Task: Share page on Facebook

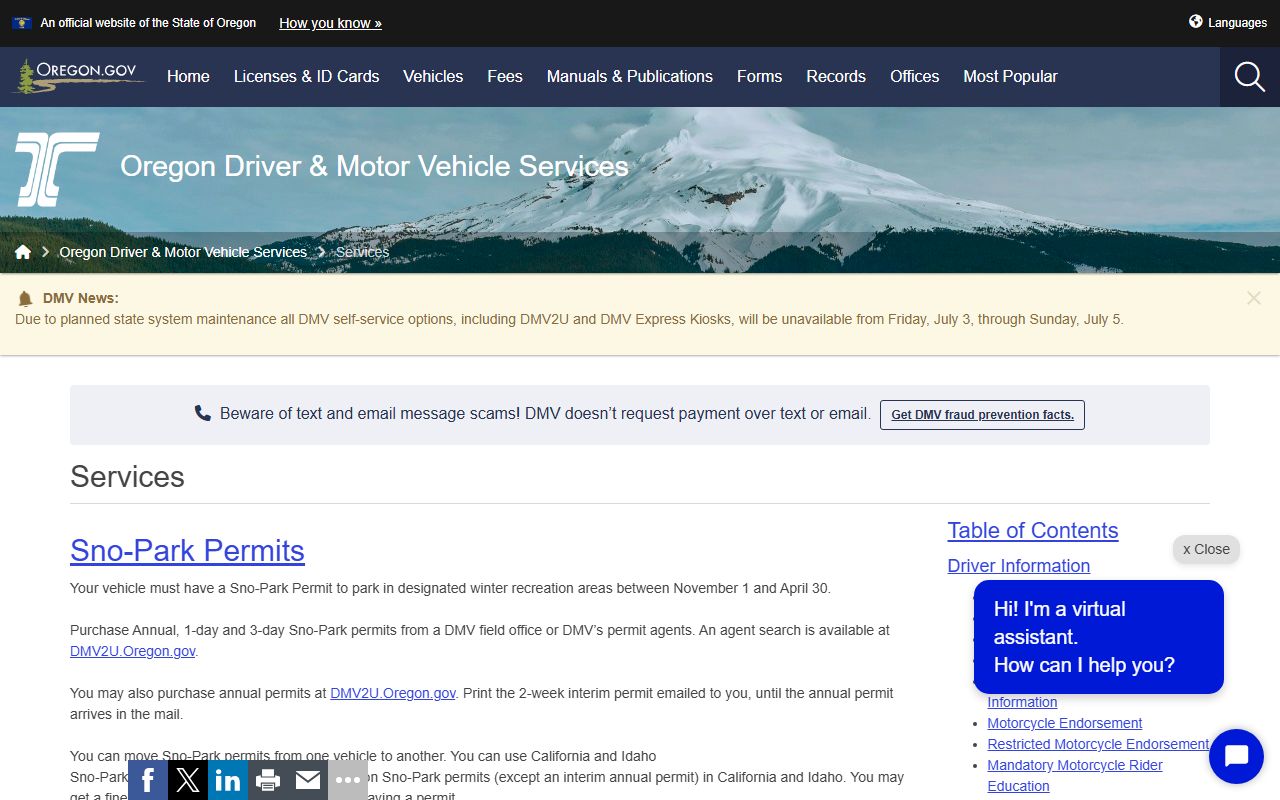Action: pyautogui.click(x=148, y=780)
